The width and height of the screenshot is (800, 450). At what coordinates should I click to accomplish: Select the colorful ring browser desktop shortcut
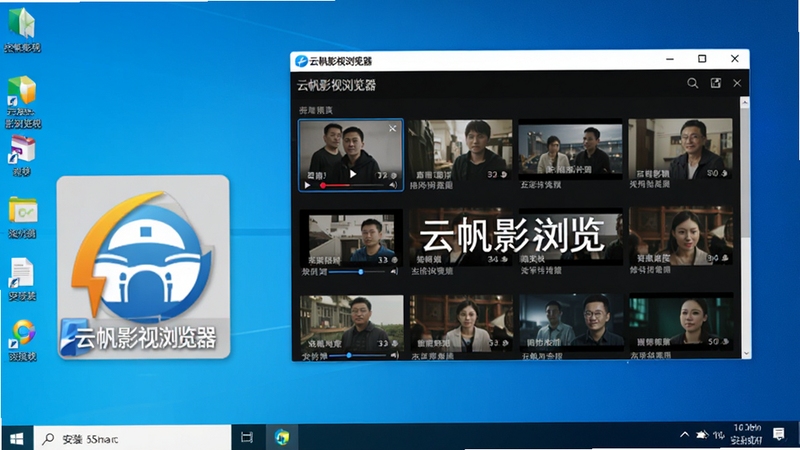pyautogui.click(x=23, y=340)
